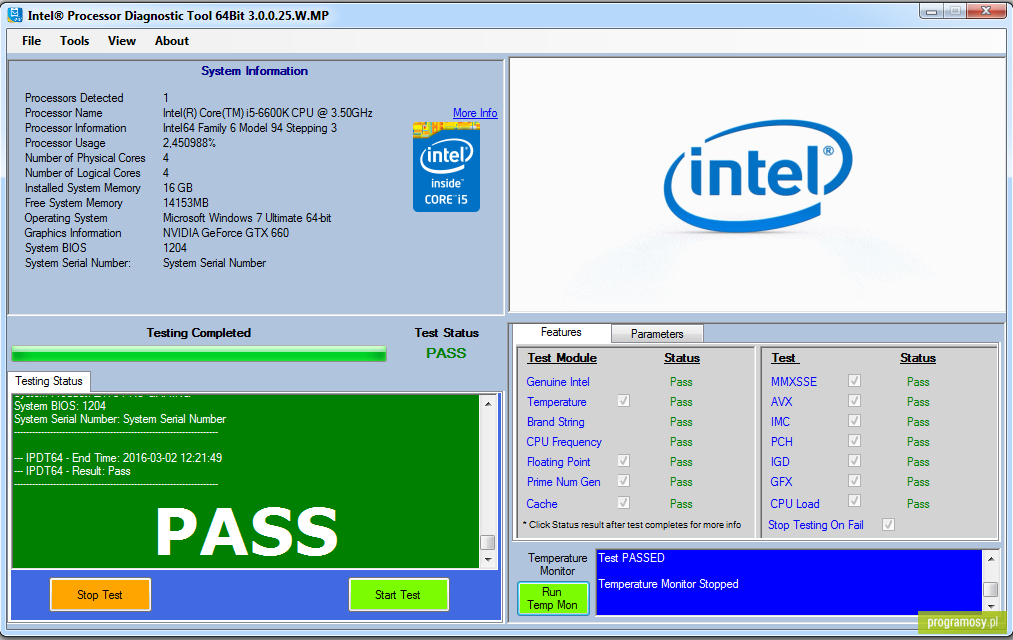Switch to the Features tab
1013x640 pixels.
(561, 333)
